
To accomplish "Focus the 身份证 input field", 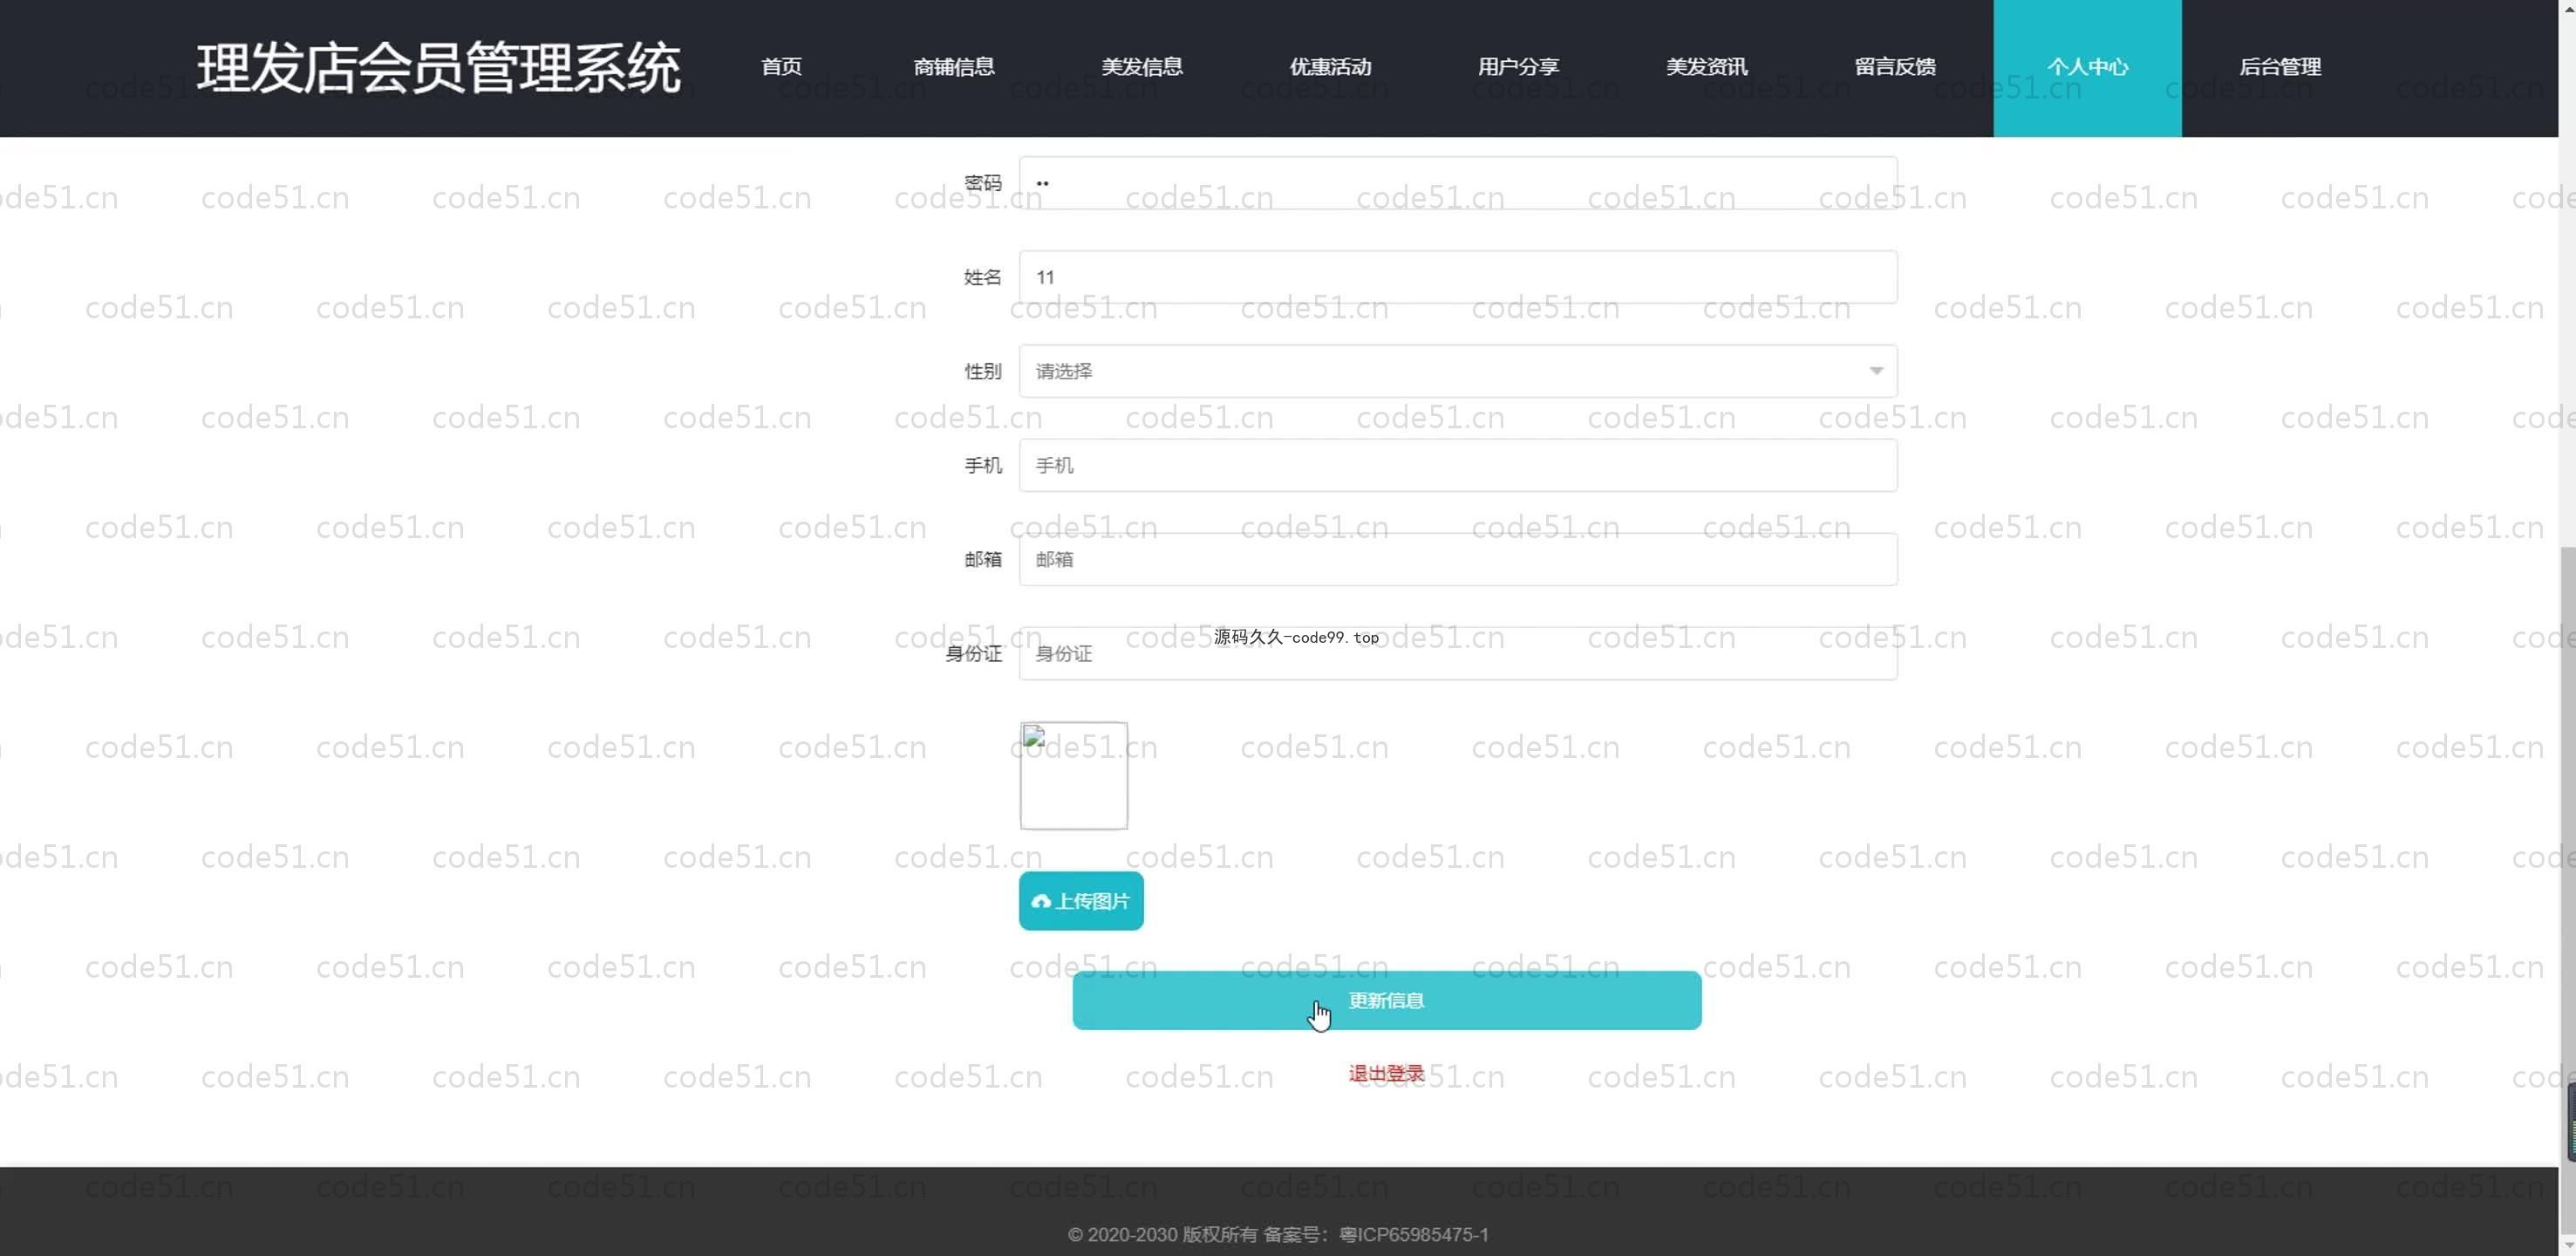I will click(x=1458, y=653).
